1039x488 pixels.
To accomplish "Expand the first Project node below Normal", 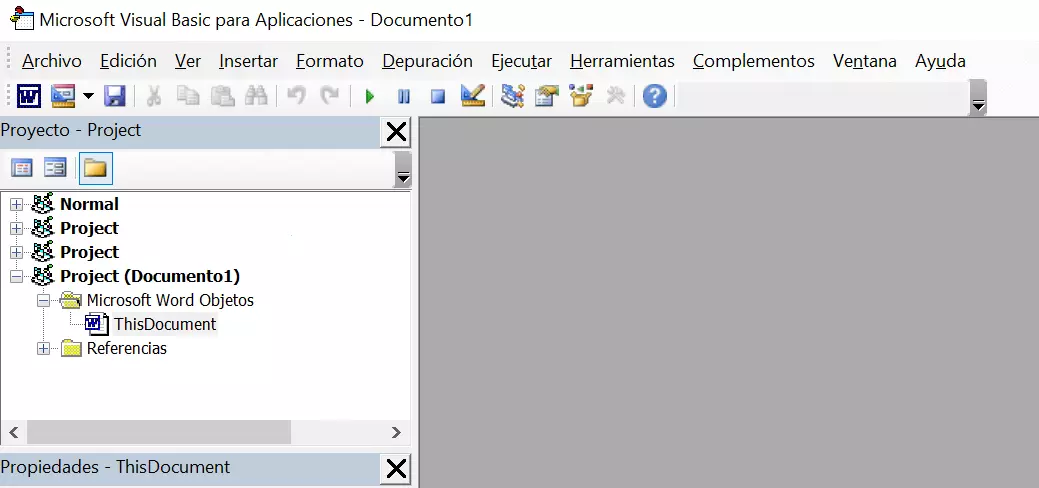I will click(x=17, y=228).
